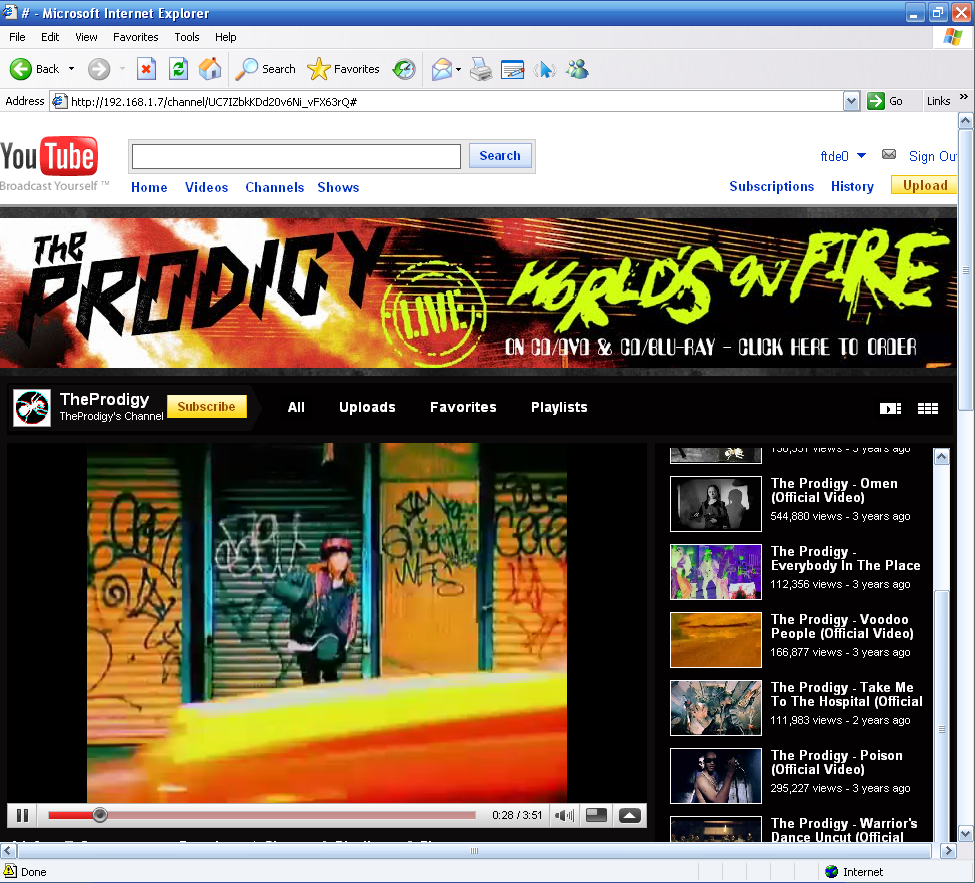
Task: Open the YouTube History link
Action: click(853, 186)
